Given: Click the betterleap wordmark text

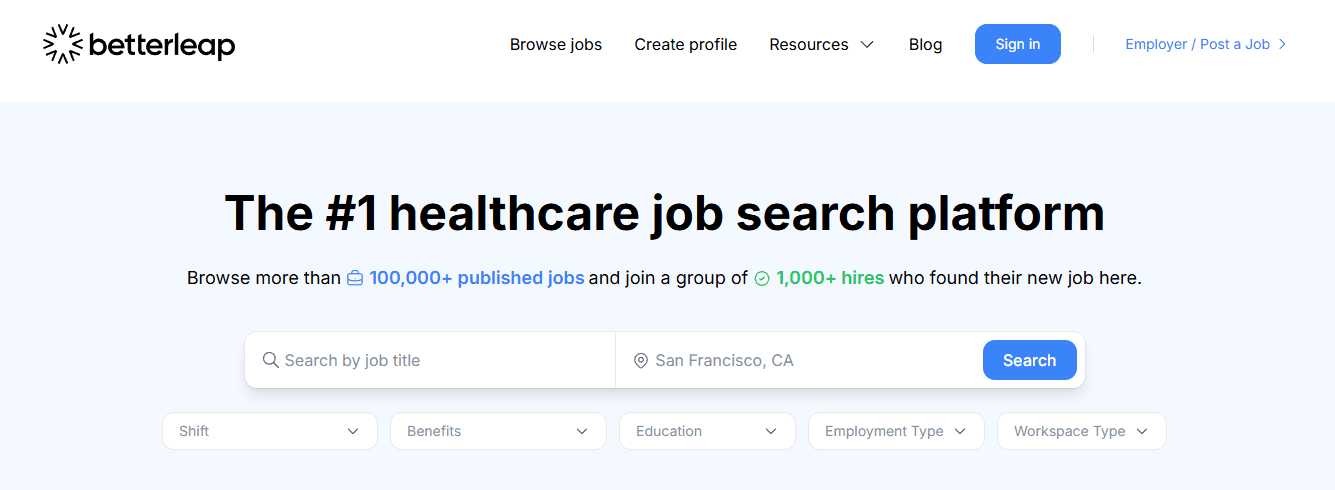Looking at the screenshot, I should (162, 45).
